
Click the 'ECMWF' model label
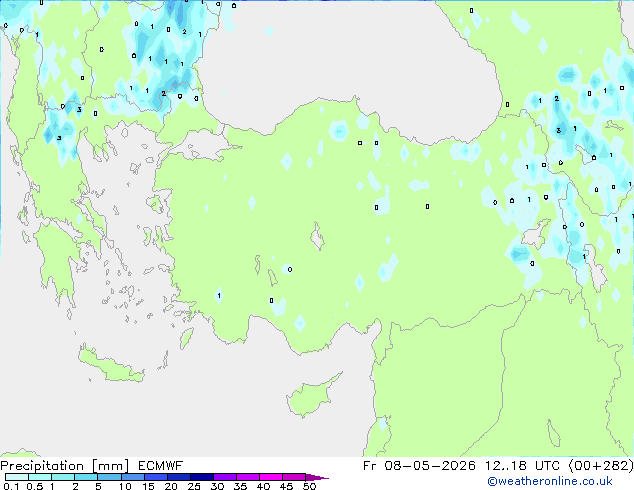point(161,466)
